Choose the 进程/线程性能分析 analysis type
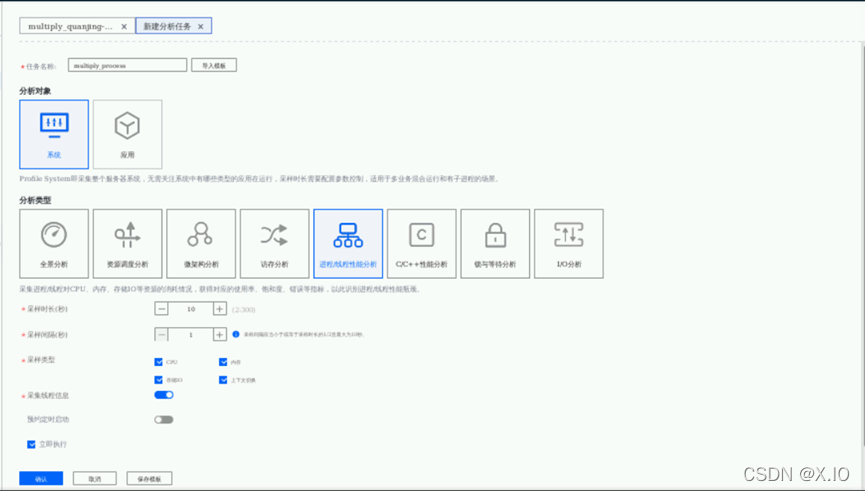The width and height of the screenshot is (865, 491). click(348, 244)
